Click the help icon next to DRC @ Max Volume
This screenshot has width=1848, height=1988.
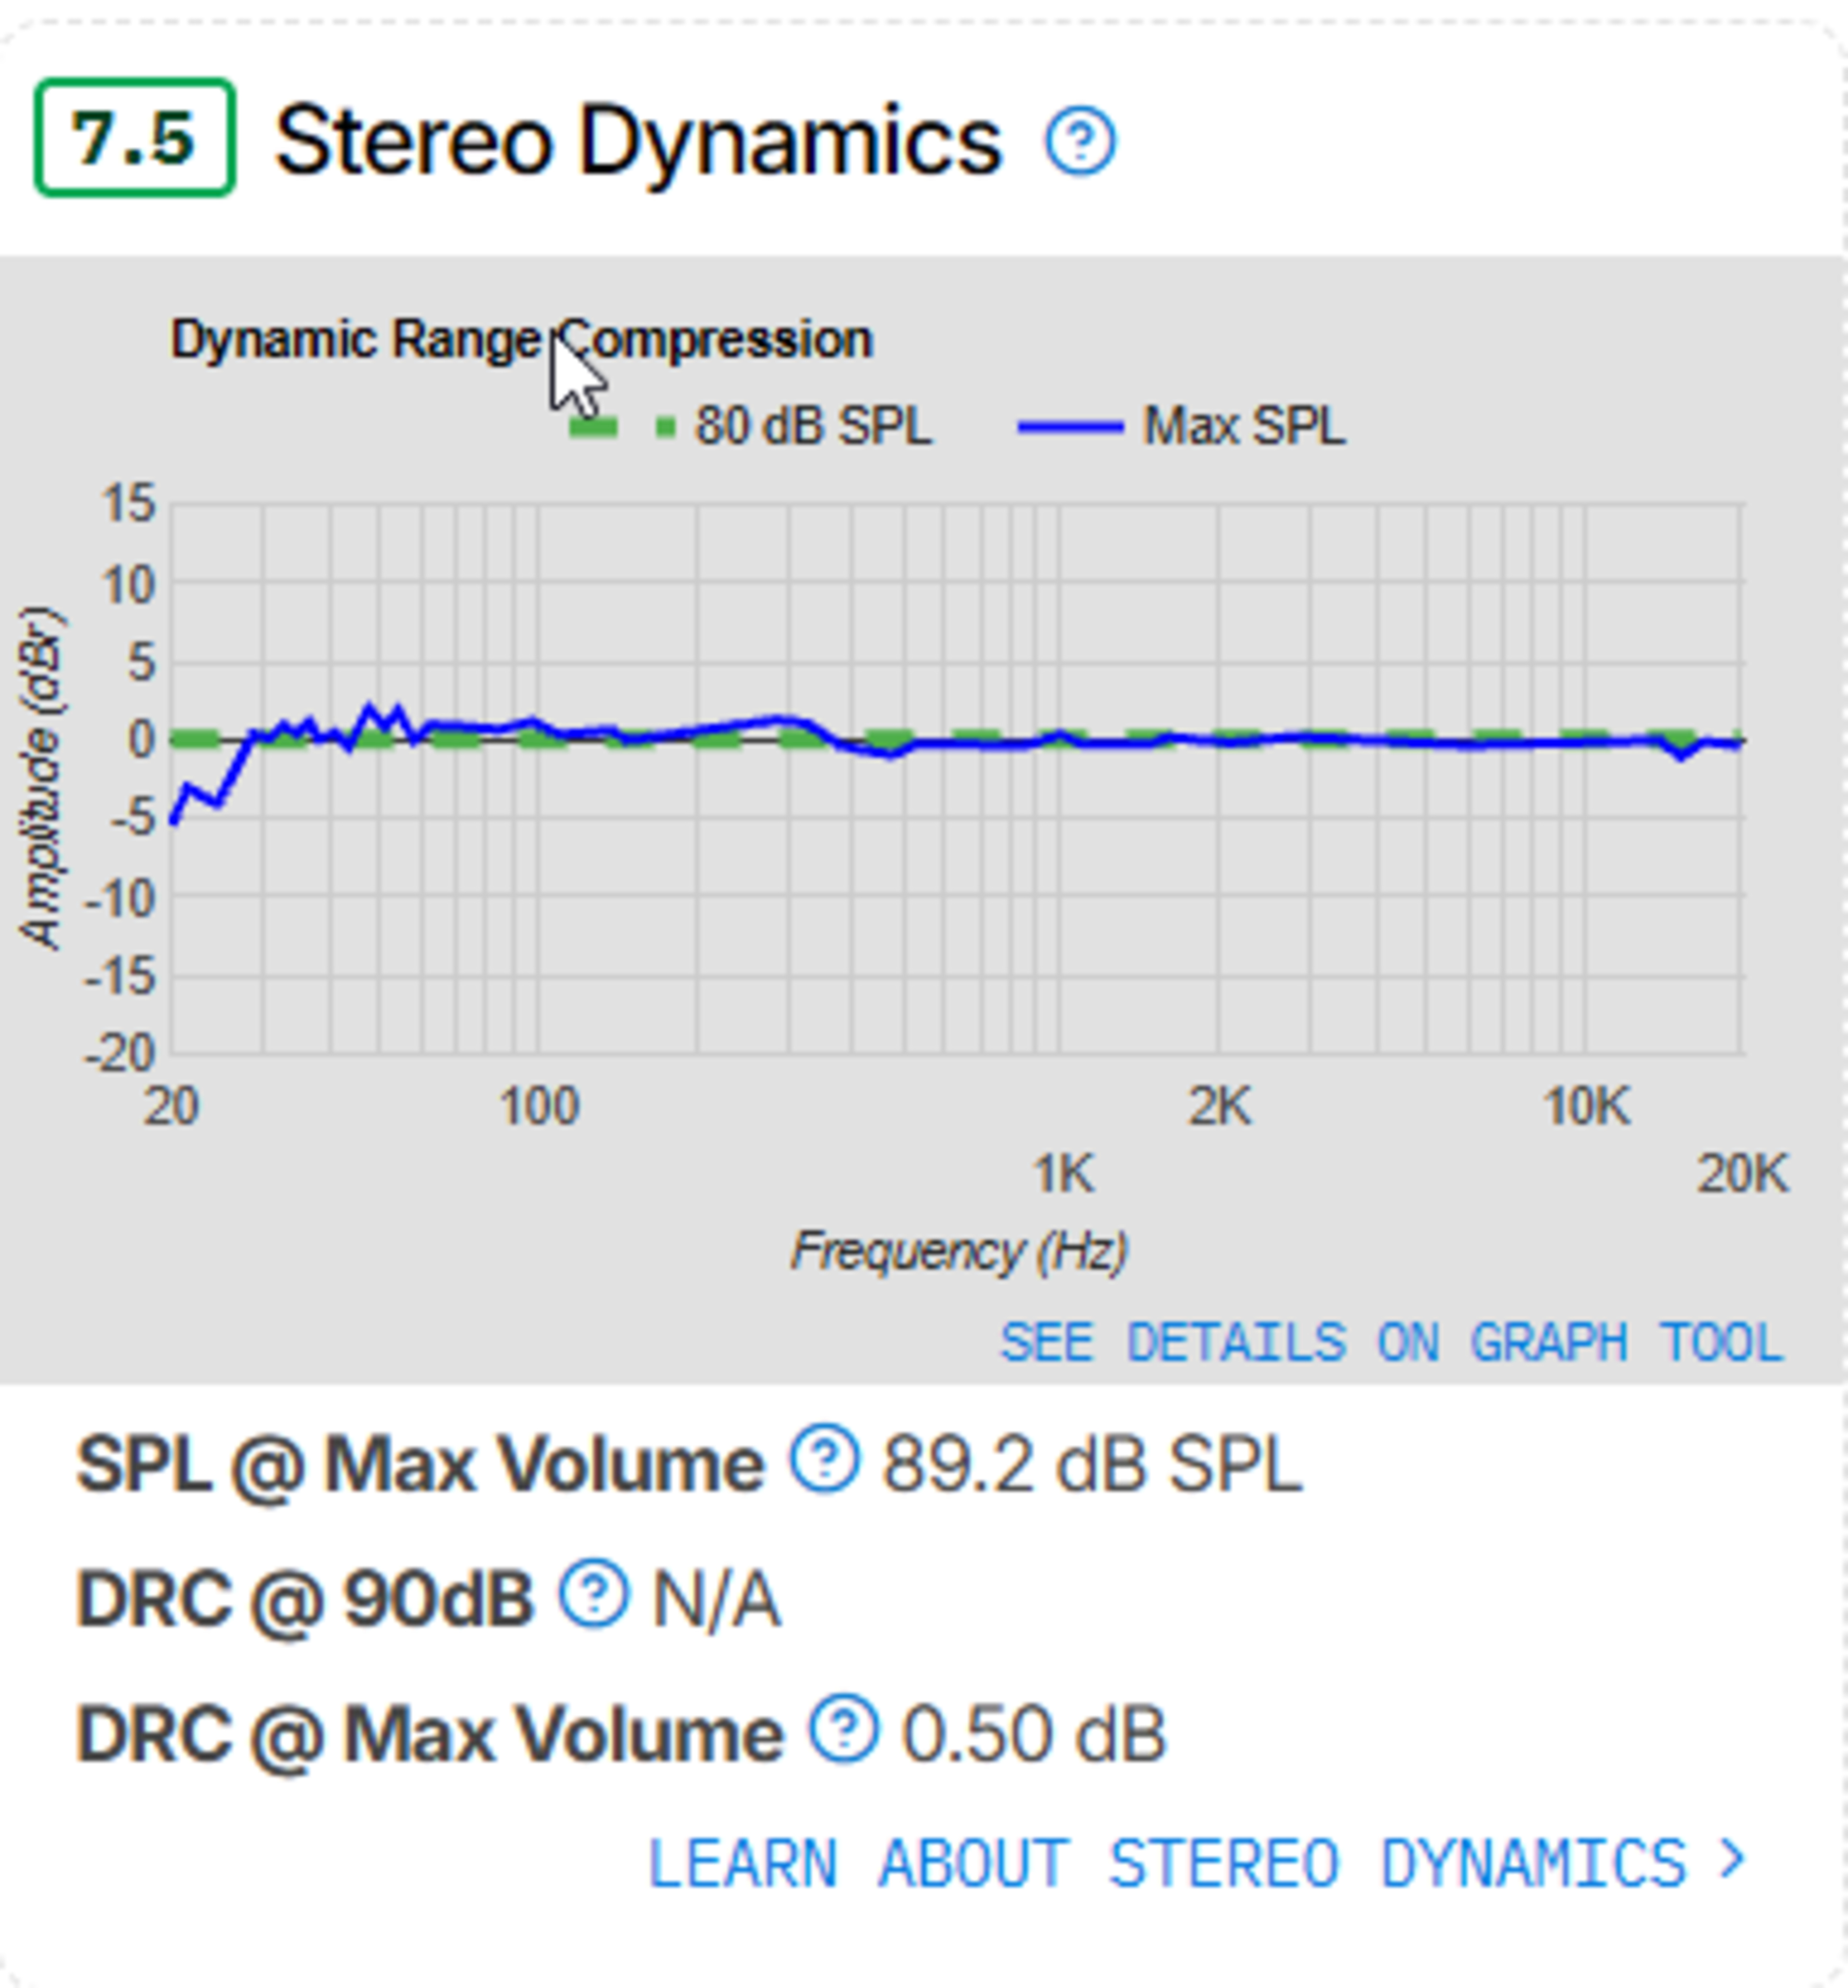tap(844, 1727)
